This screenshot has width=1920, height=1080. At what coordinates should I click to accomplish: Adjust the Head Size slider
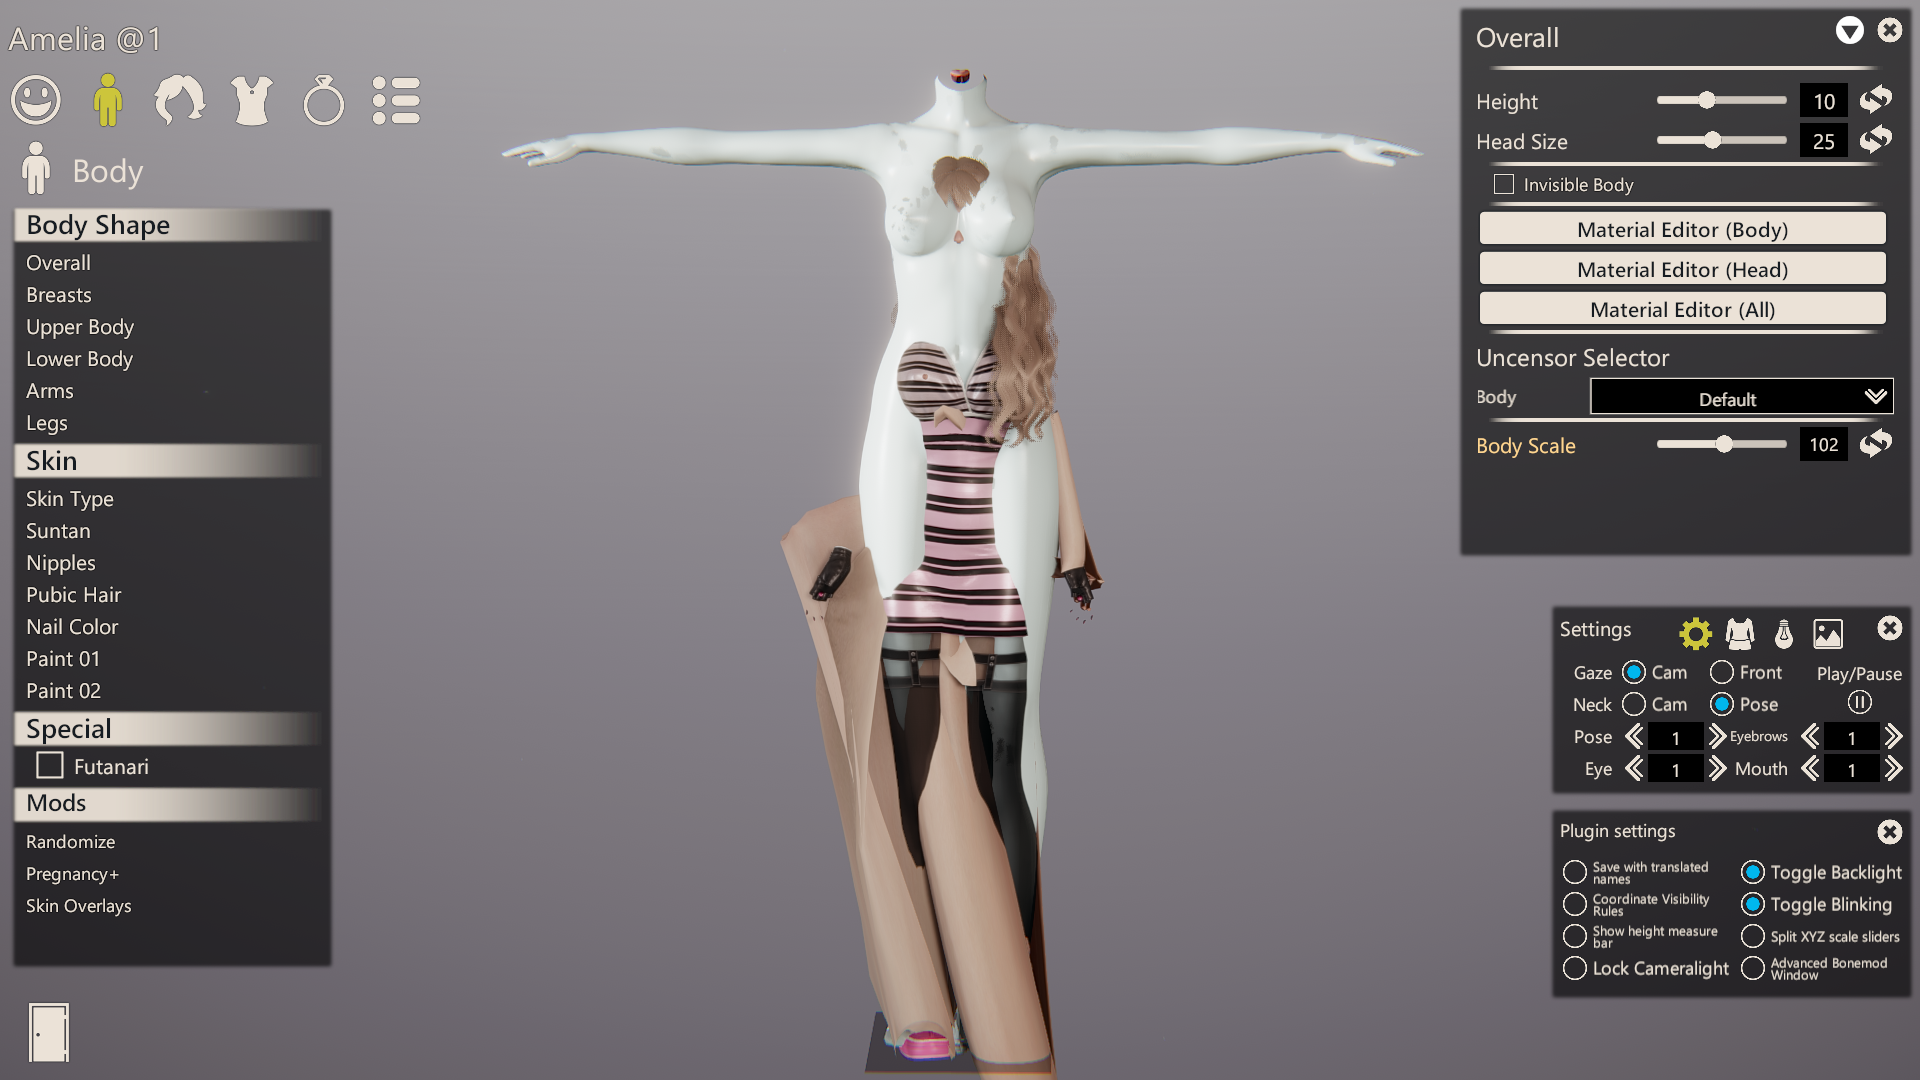coord(1721,140)
